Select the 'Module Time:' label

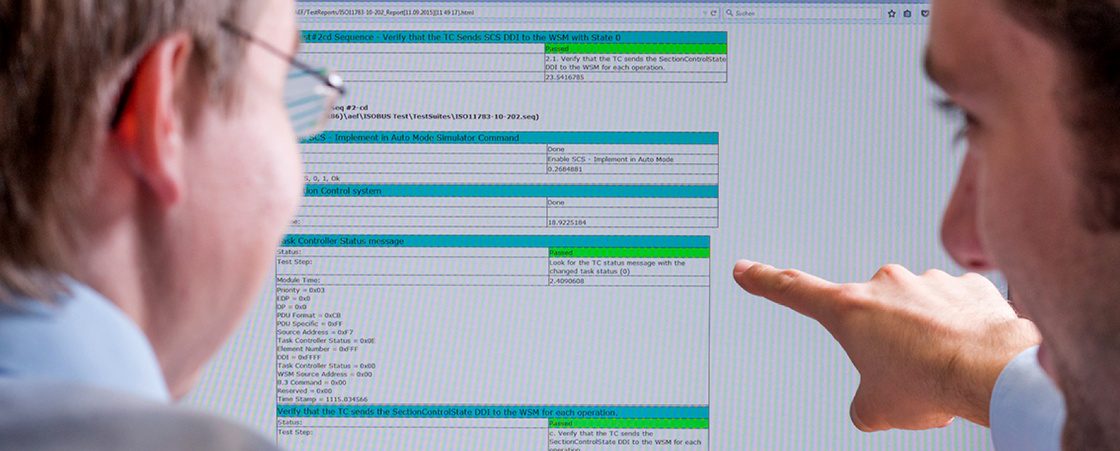click(299, 281)
